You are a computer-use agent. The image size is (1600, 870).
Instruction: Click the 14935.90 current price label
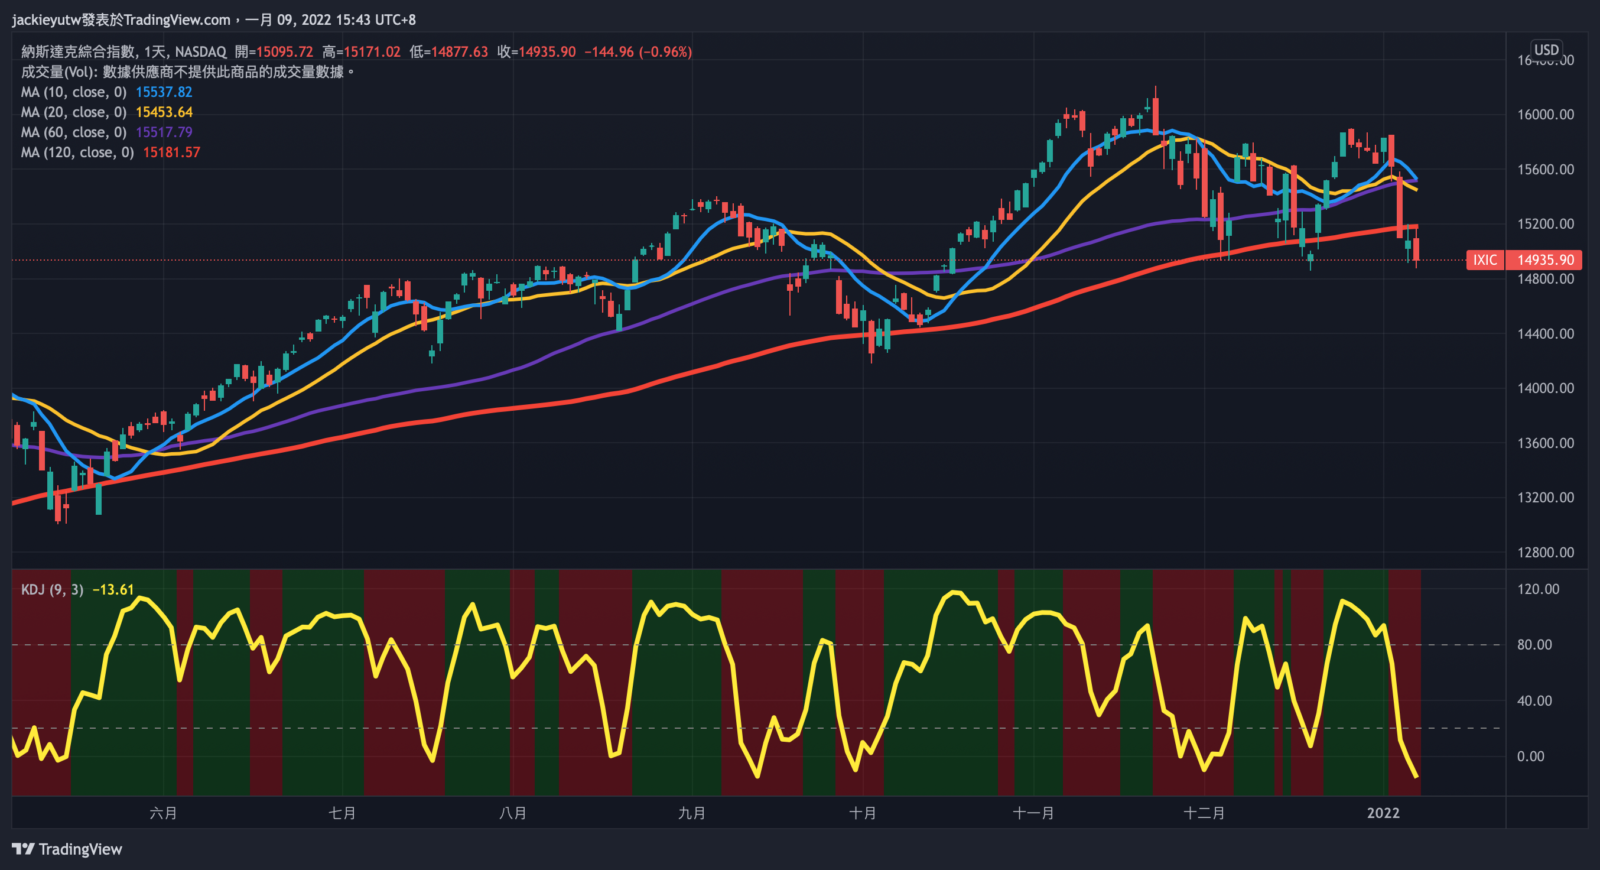(1545, 260)
